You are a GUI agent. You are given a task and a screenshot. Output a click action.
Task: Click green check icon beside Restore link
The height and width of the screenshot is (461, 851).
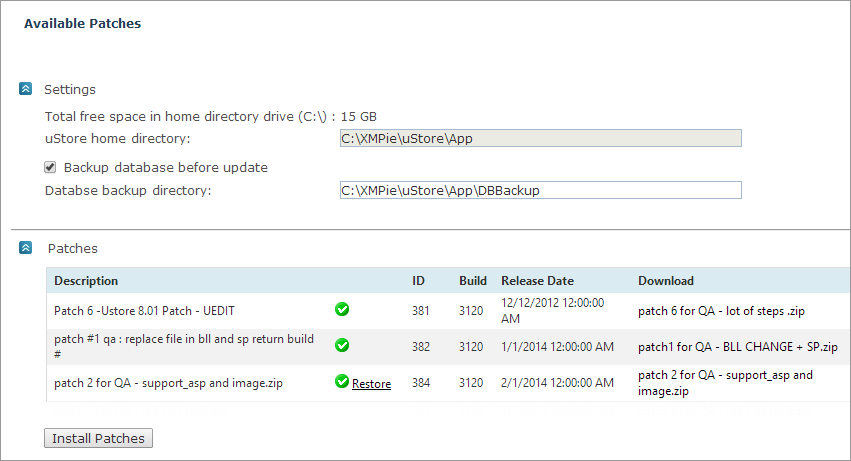[x=342, y=382]
